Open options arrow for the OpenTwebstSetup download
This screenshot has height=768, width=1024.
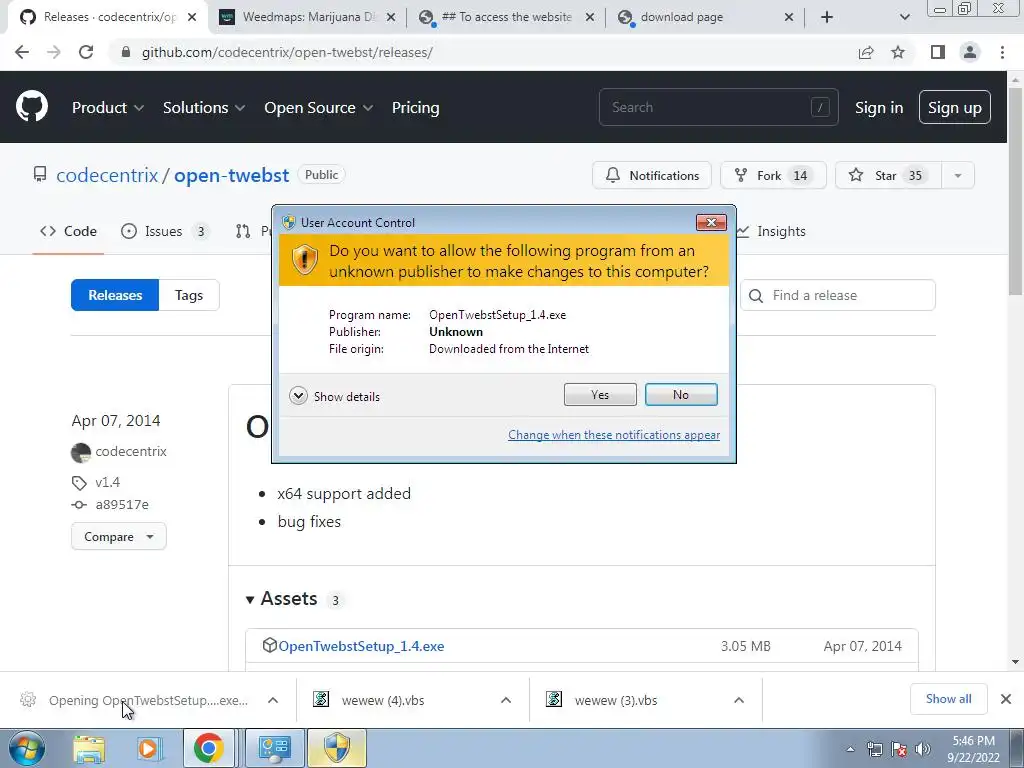[273, 700]
